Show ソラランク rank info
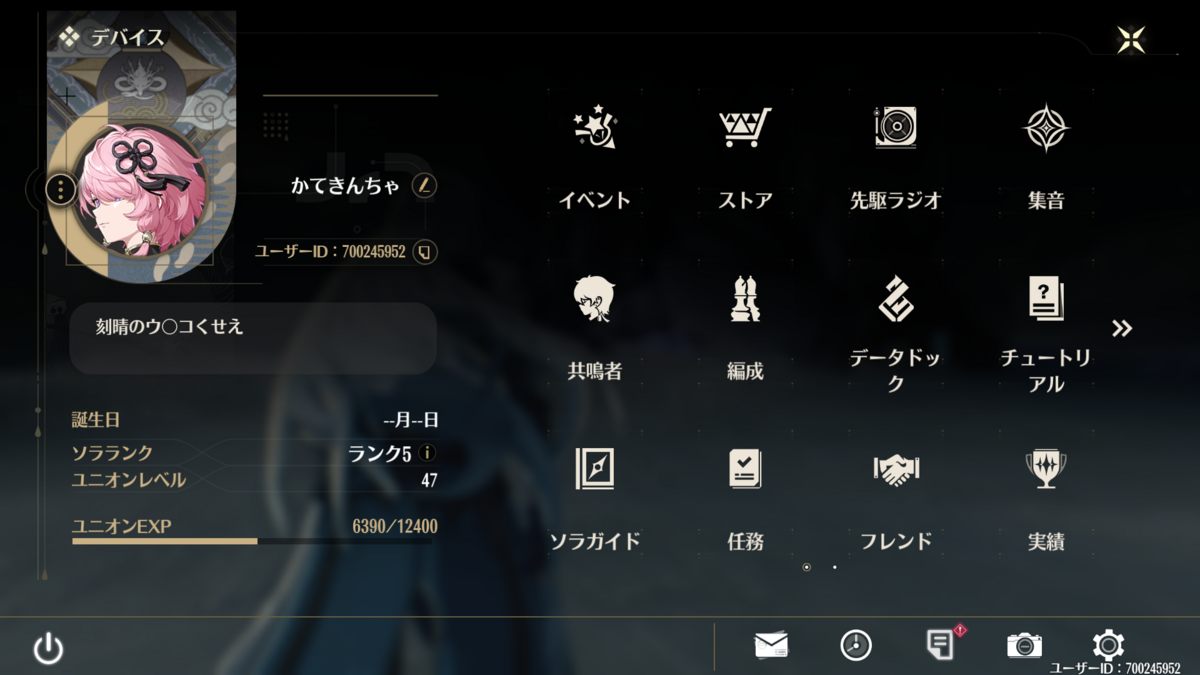The width and height of the screenshot is (1200, 675). pyautogui.click(x=427, y=453)
